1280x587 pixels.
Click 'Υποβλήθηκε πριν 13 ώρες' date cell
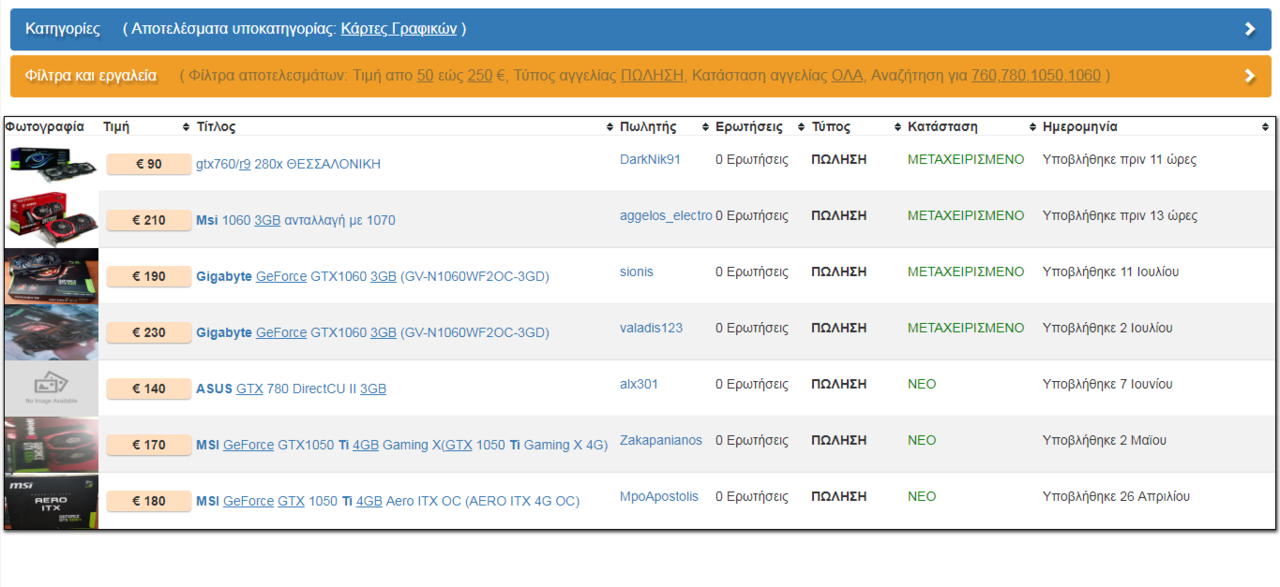click(1119, 215)
